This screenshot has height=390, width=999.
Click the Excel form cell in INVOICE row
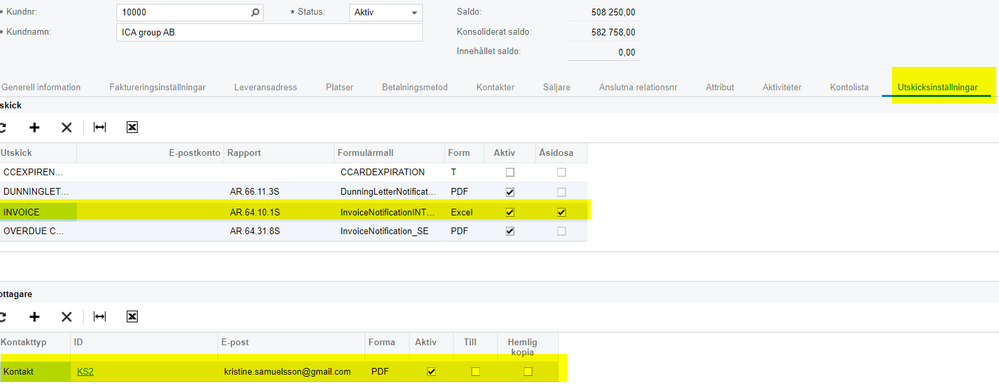pos(461,212)
